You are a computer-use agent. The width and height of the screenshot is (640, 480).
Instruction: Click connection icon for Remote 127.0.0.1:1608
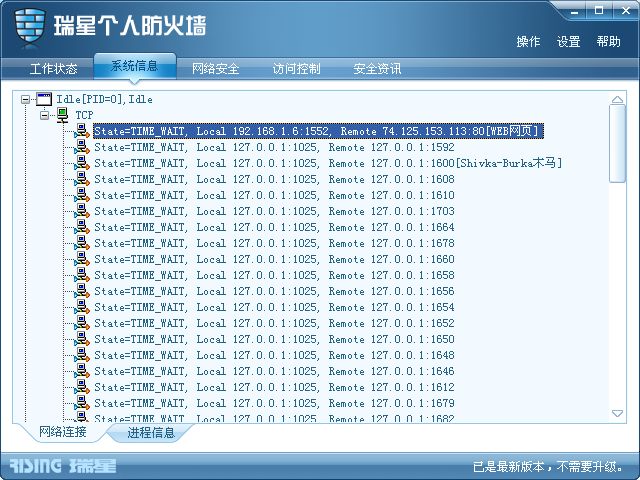point(82,179)
